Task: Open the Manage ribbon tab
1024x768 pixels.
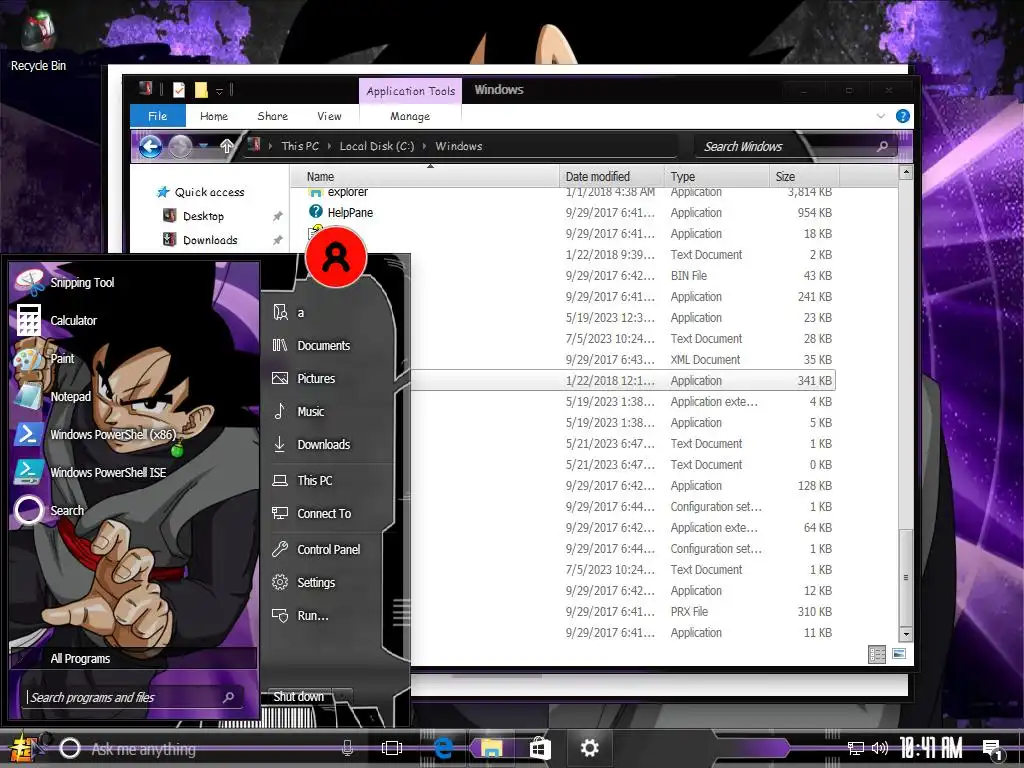Action: [409, 116]
